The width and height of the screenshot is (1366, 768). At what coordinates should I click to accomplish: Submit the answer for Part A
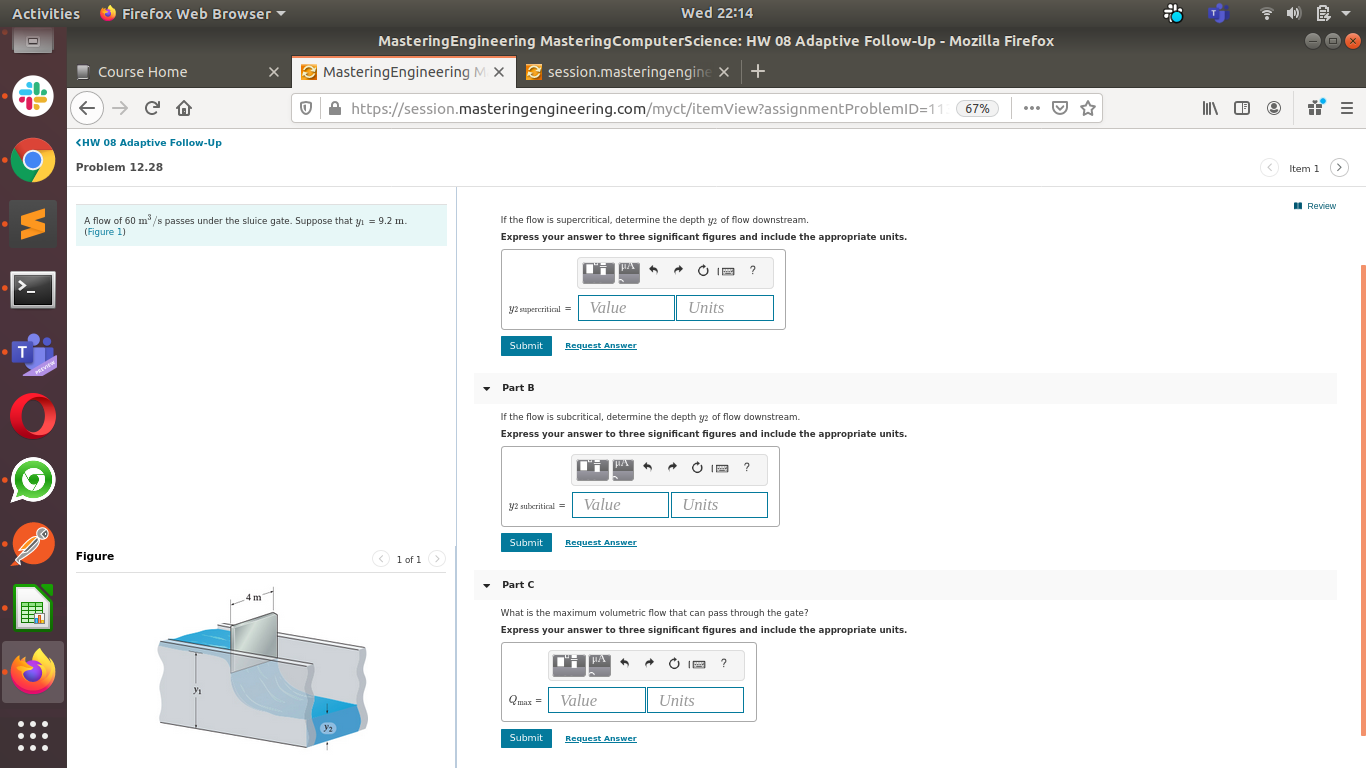click(x=526, y=345)
